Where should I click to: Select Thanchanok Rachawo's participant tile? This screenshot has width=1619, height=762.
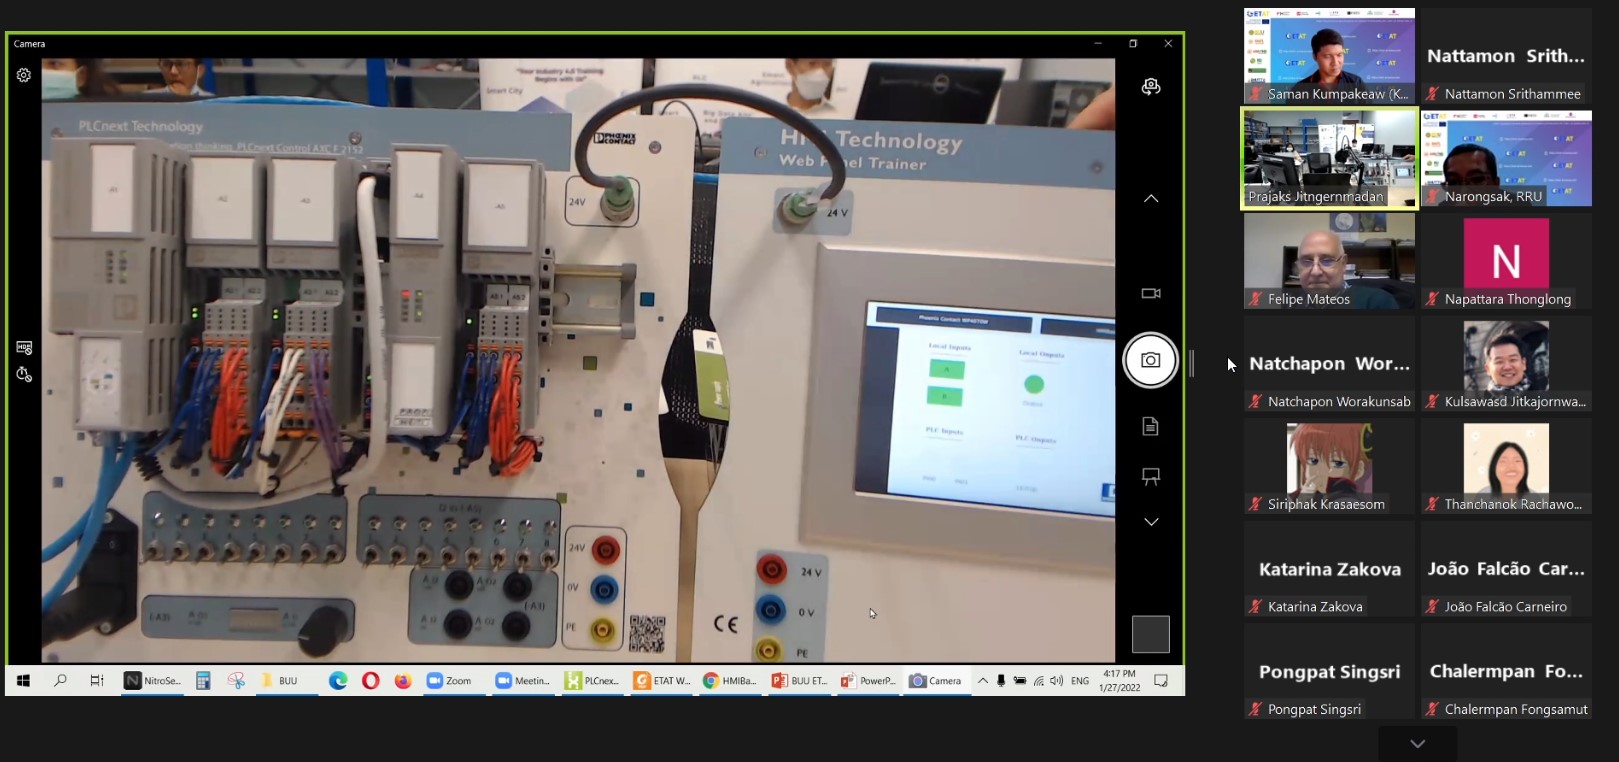[1506, 466]
